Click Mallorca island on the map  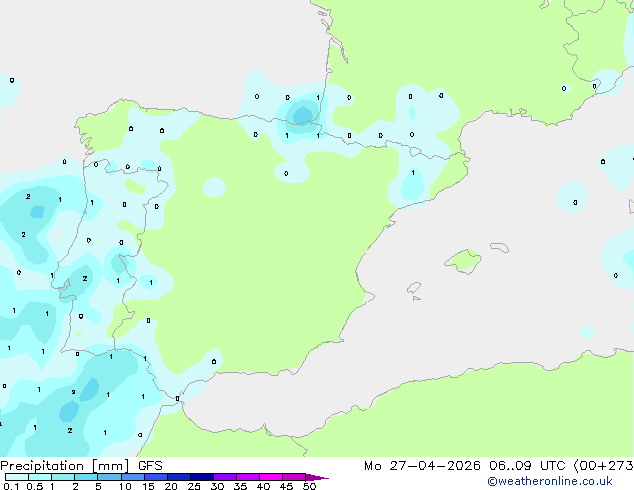(463, 261)
